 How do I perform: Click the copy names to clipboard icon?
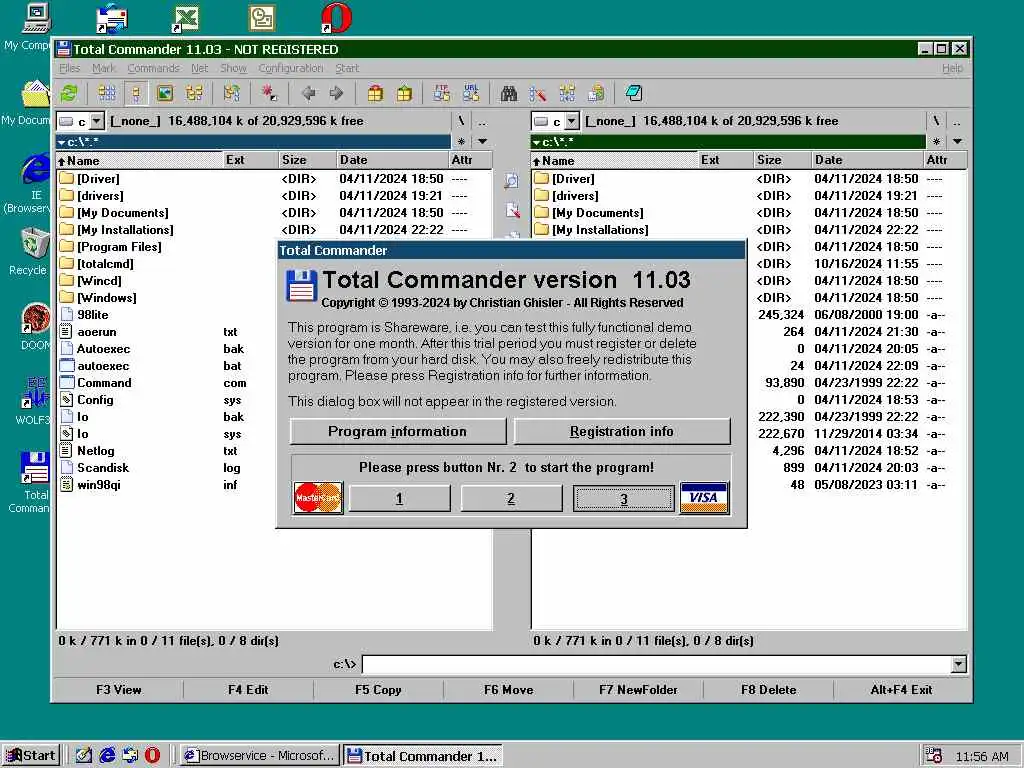pyautogui.click(x=596, y=93)
